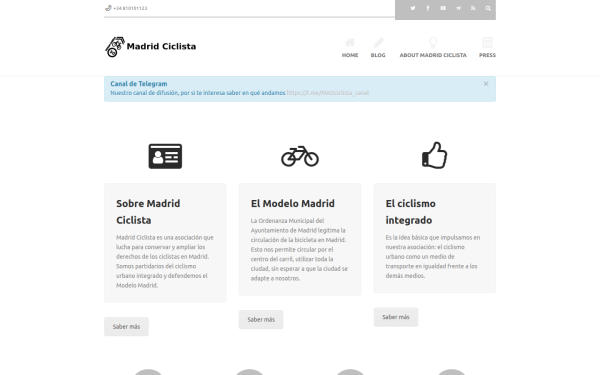Click the thumbs-up icon above El ciclismo integrado
600x375 pixels.
point(434,155)
